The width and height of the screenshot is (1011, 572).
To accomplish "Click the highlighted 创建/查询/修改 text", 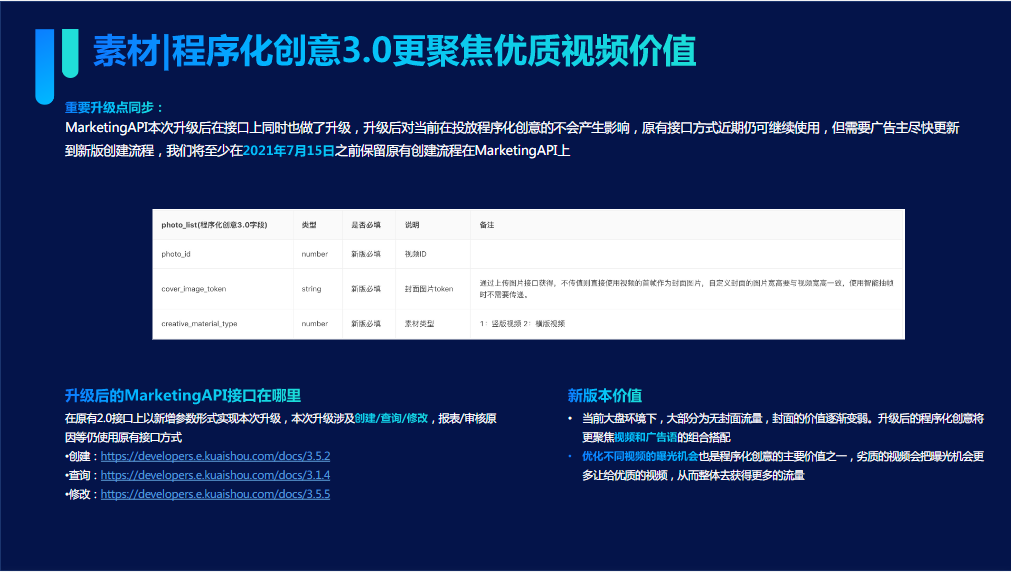I will click(x=392, y=419).
